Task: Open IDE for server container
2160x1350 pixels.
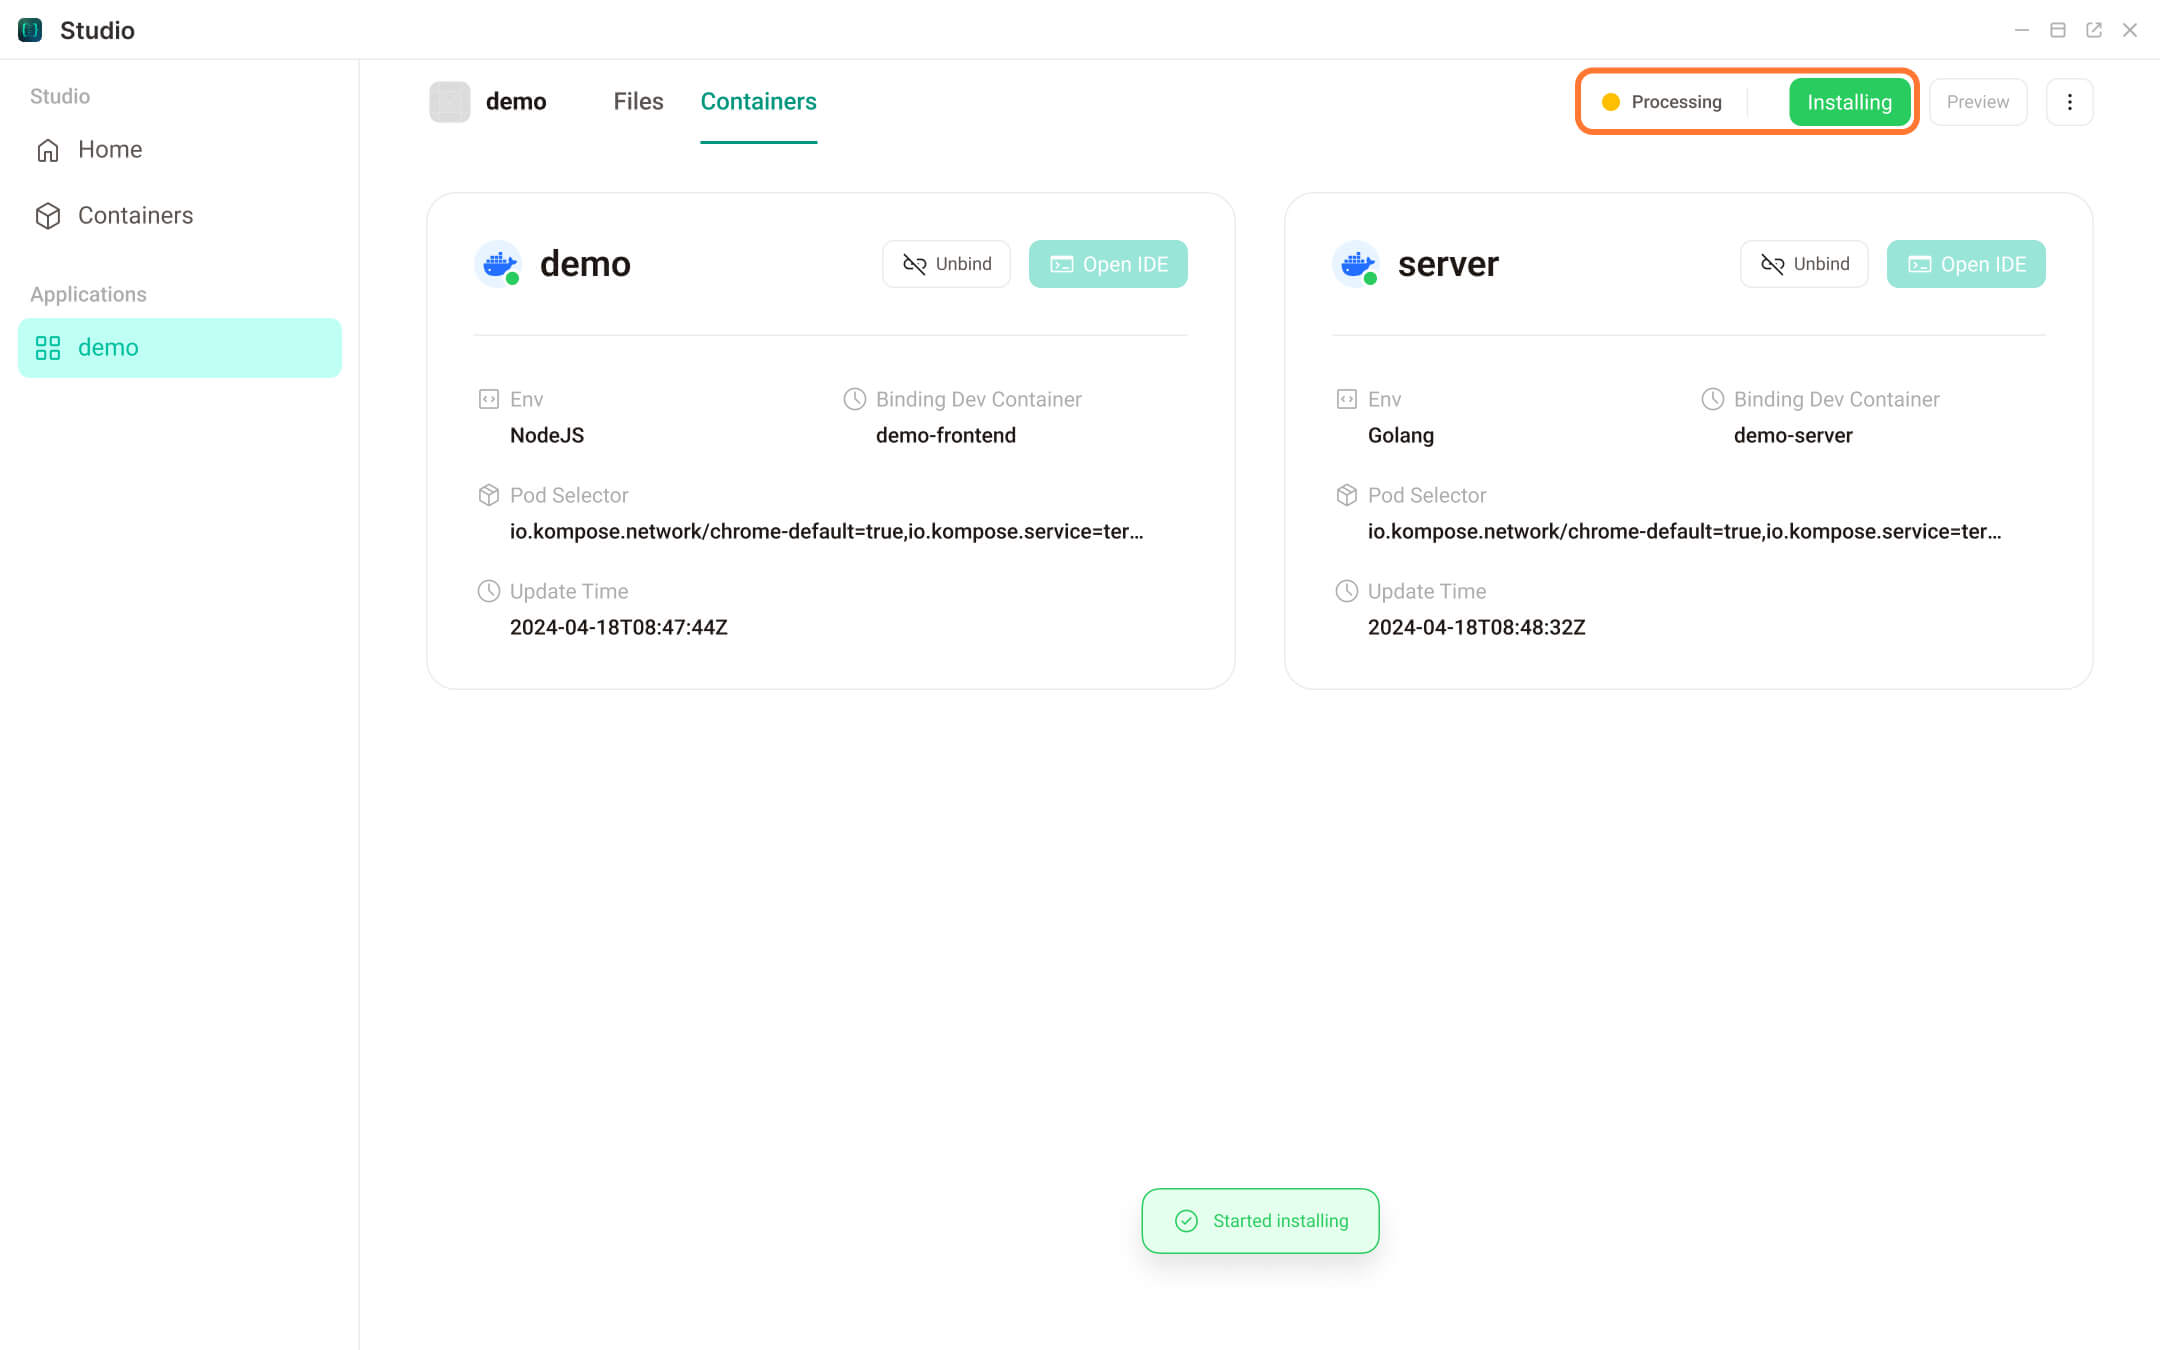Action: 1966,264
